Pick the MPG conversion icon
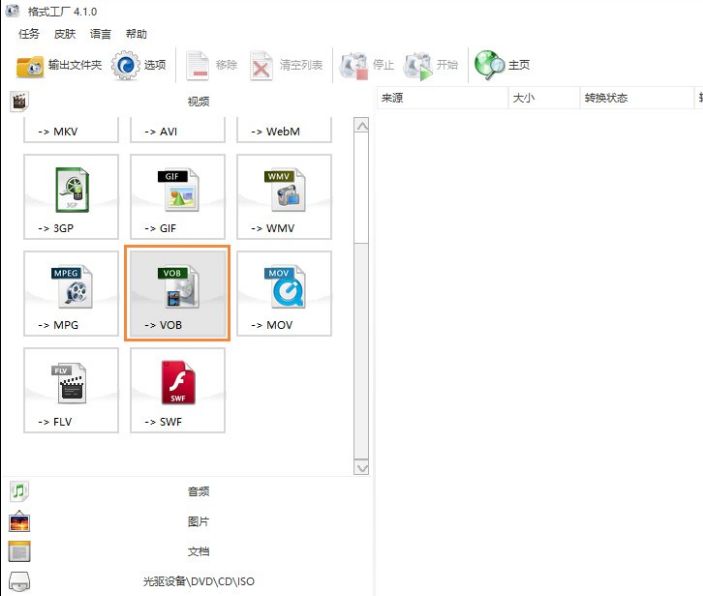The width and height of the screenshot is (703, 596). click(x=71, y=294)
